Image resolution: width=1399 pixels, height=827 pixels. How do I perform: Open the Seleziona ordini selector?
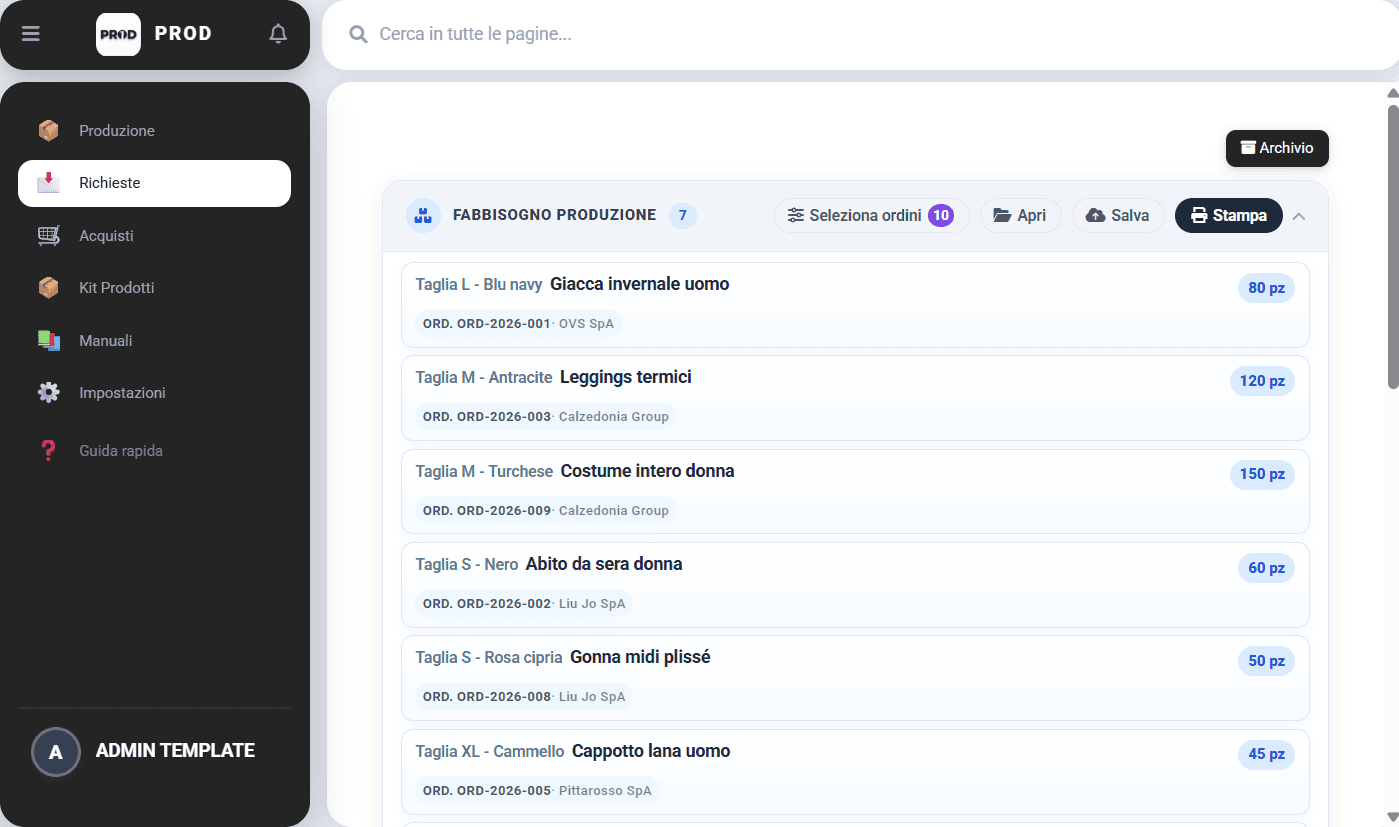(871, 215)
